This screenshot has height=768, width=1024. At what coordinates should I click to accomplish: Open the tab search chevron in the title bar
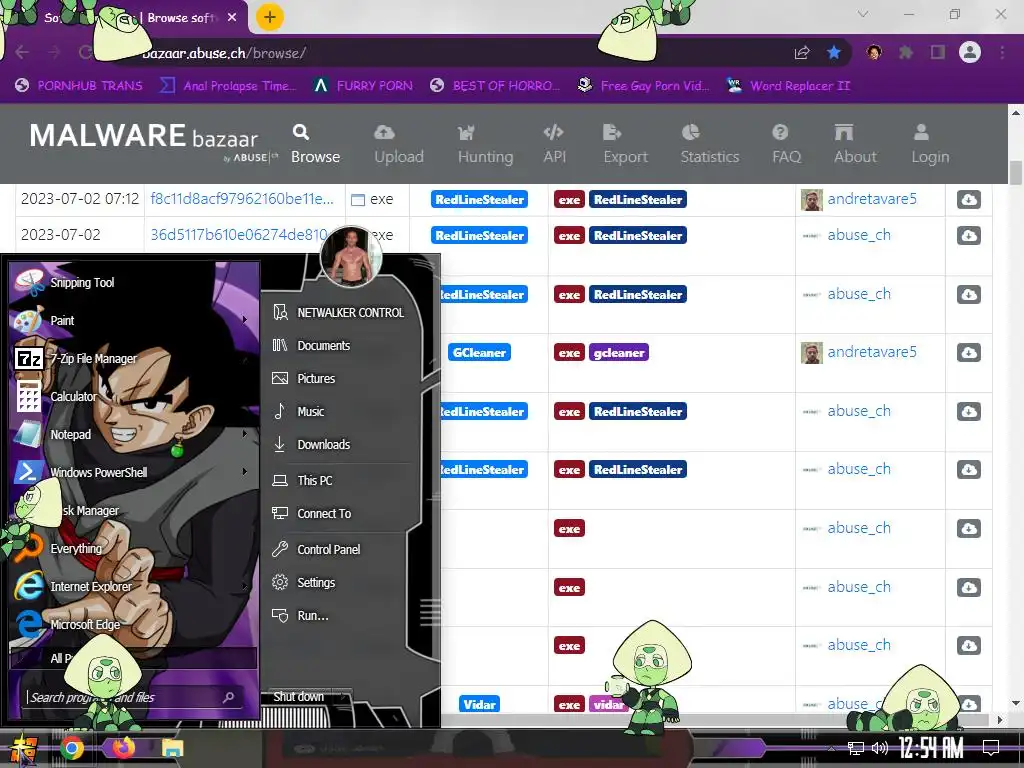863,14
